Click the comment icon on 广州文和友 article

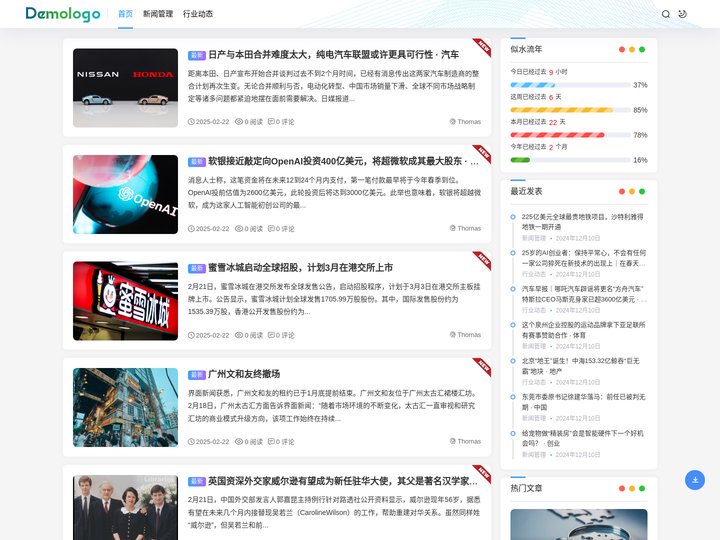pos(271,441)
